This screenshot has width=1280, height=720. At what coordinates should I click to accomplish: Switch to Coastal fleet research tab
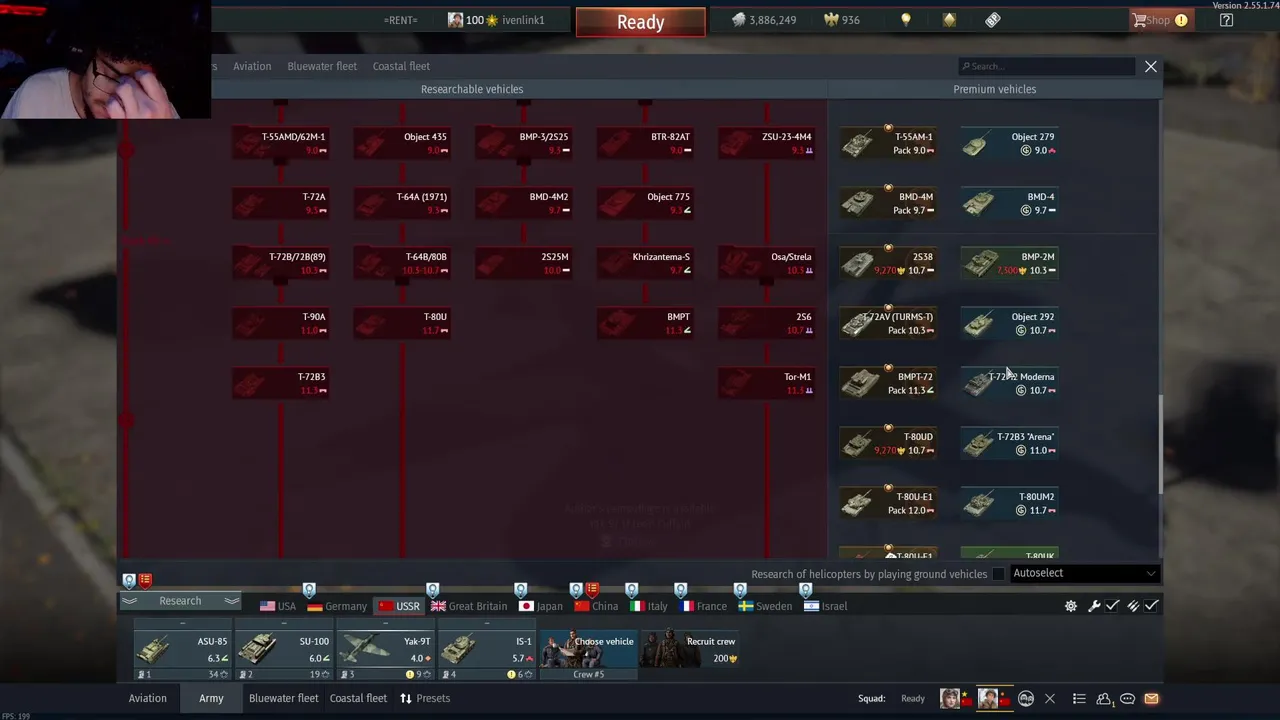(x=401, y=66)
